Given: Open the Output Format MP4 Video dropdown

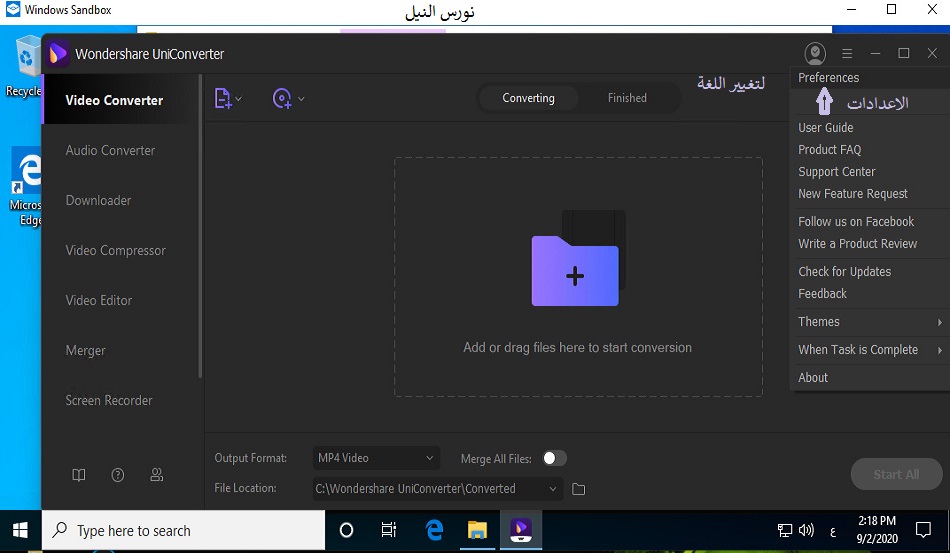Looking at the screenshot, I should click(x=376, y=458).
